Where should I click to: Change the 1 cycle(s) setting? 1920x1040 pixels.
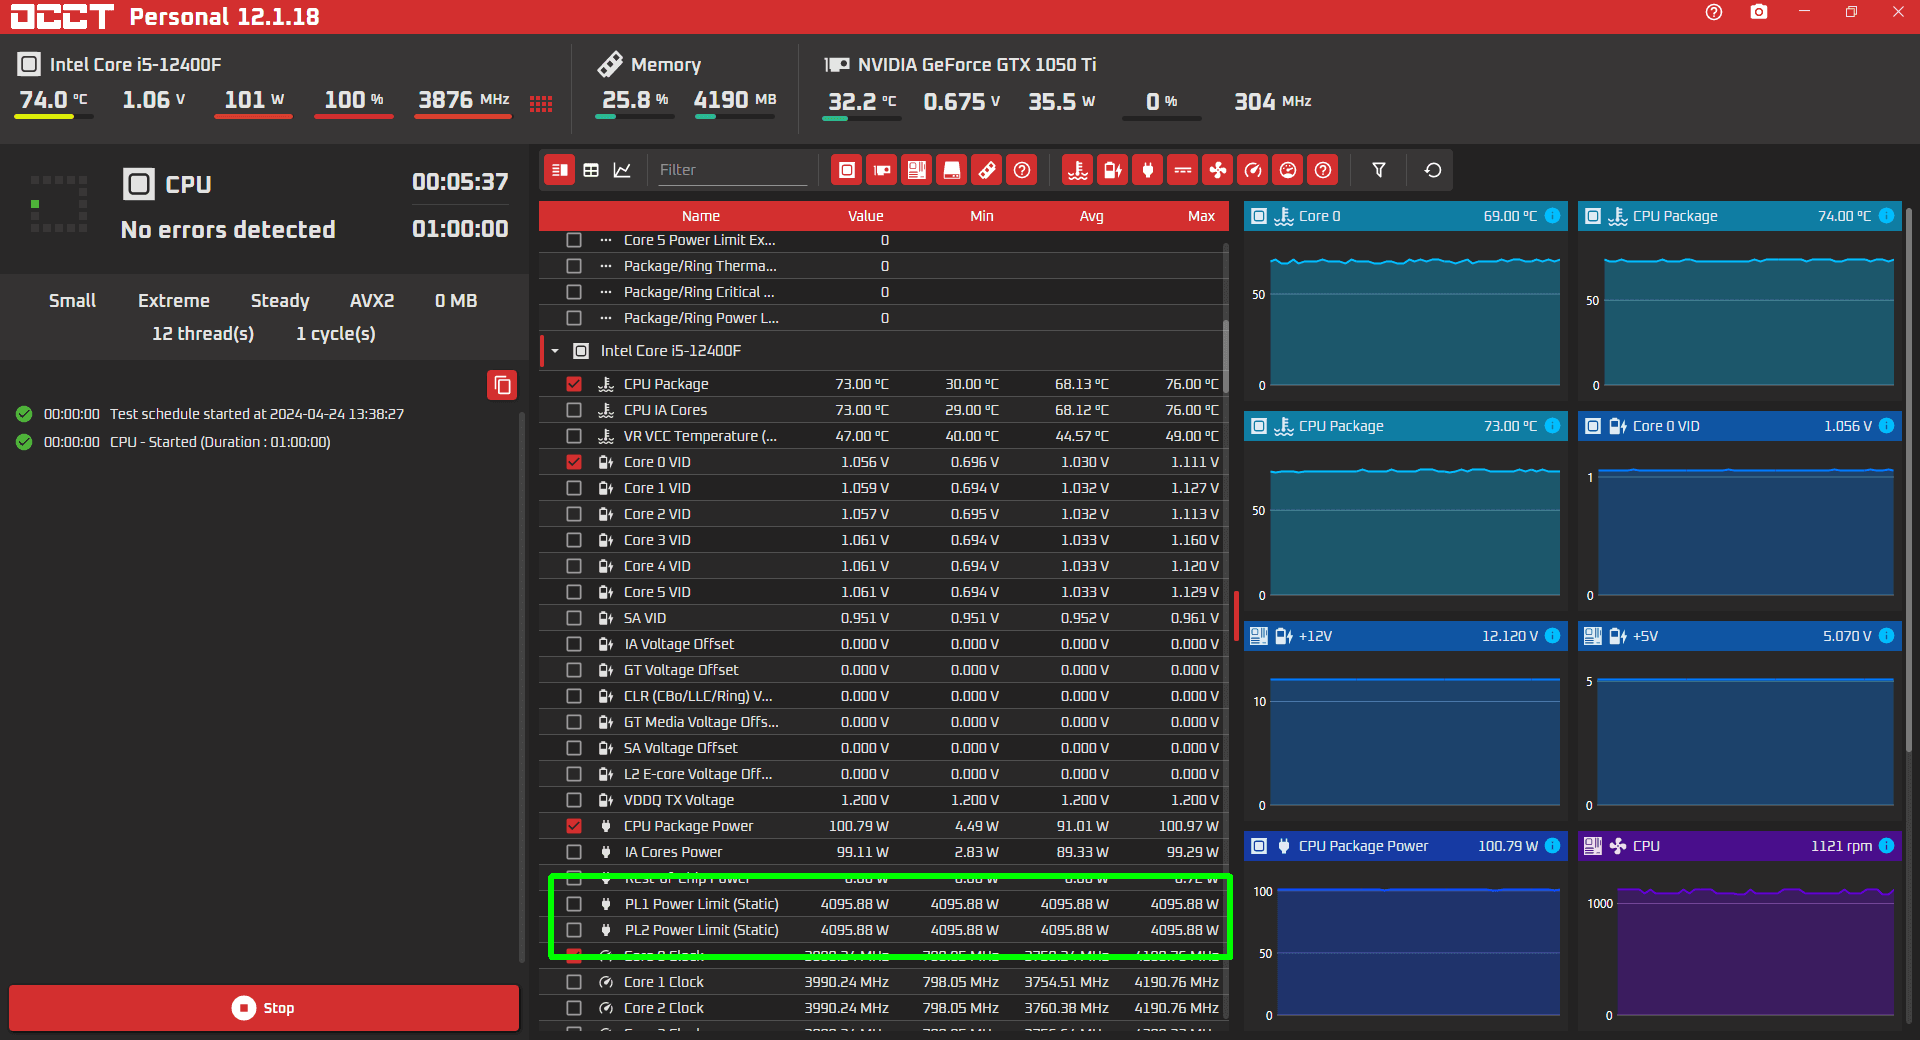coord(336,334)
